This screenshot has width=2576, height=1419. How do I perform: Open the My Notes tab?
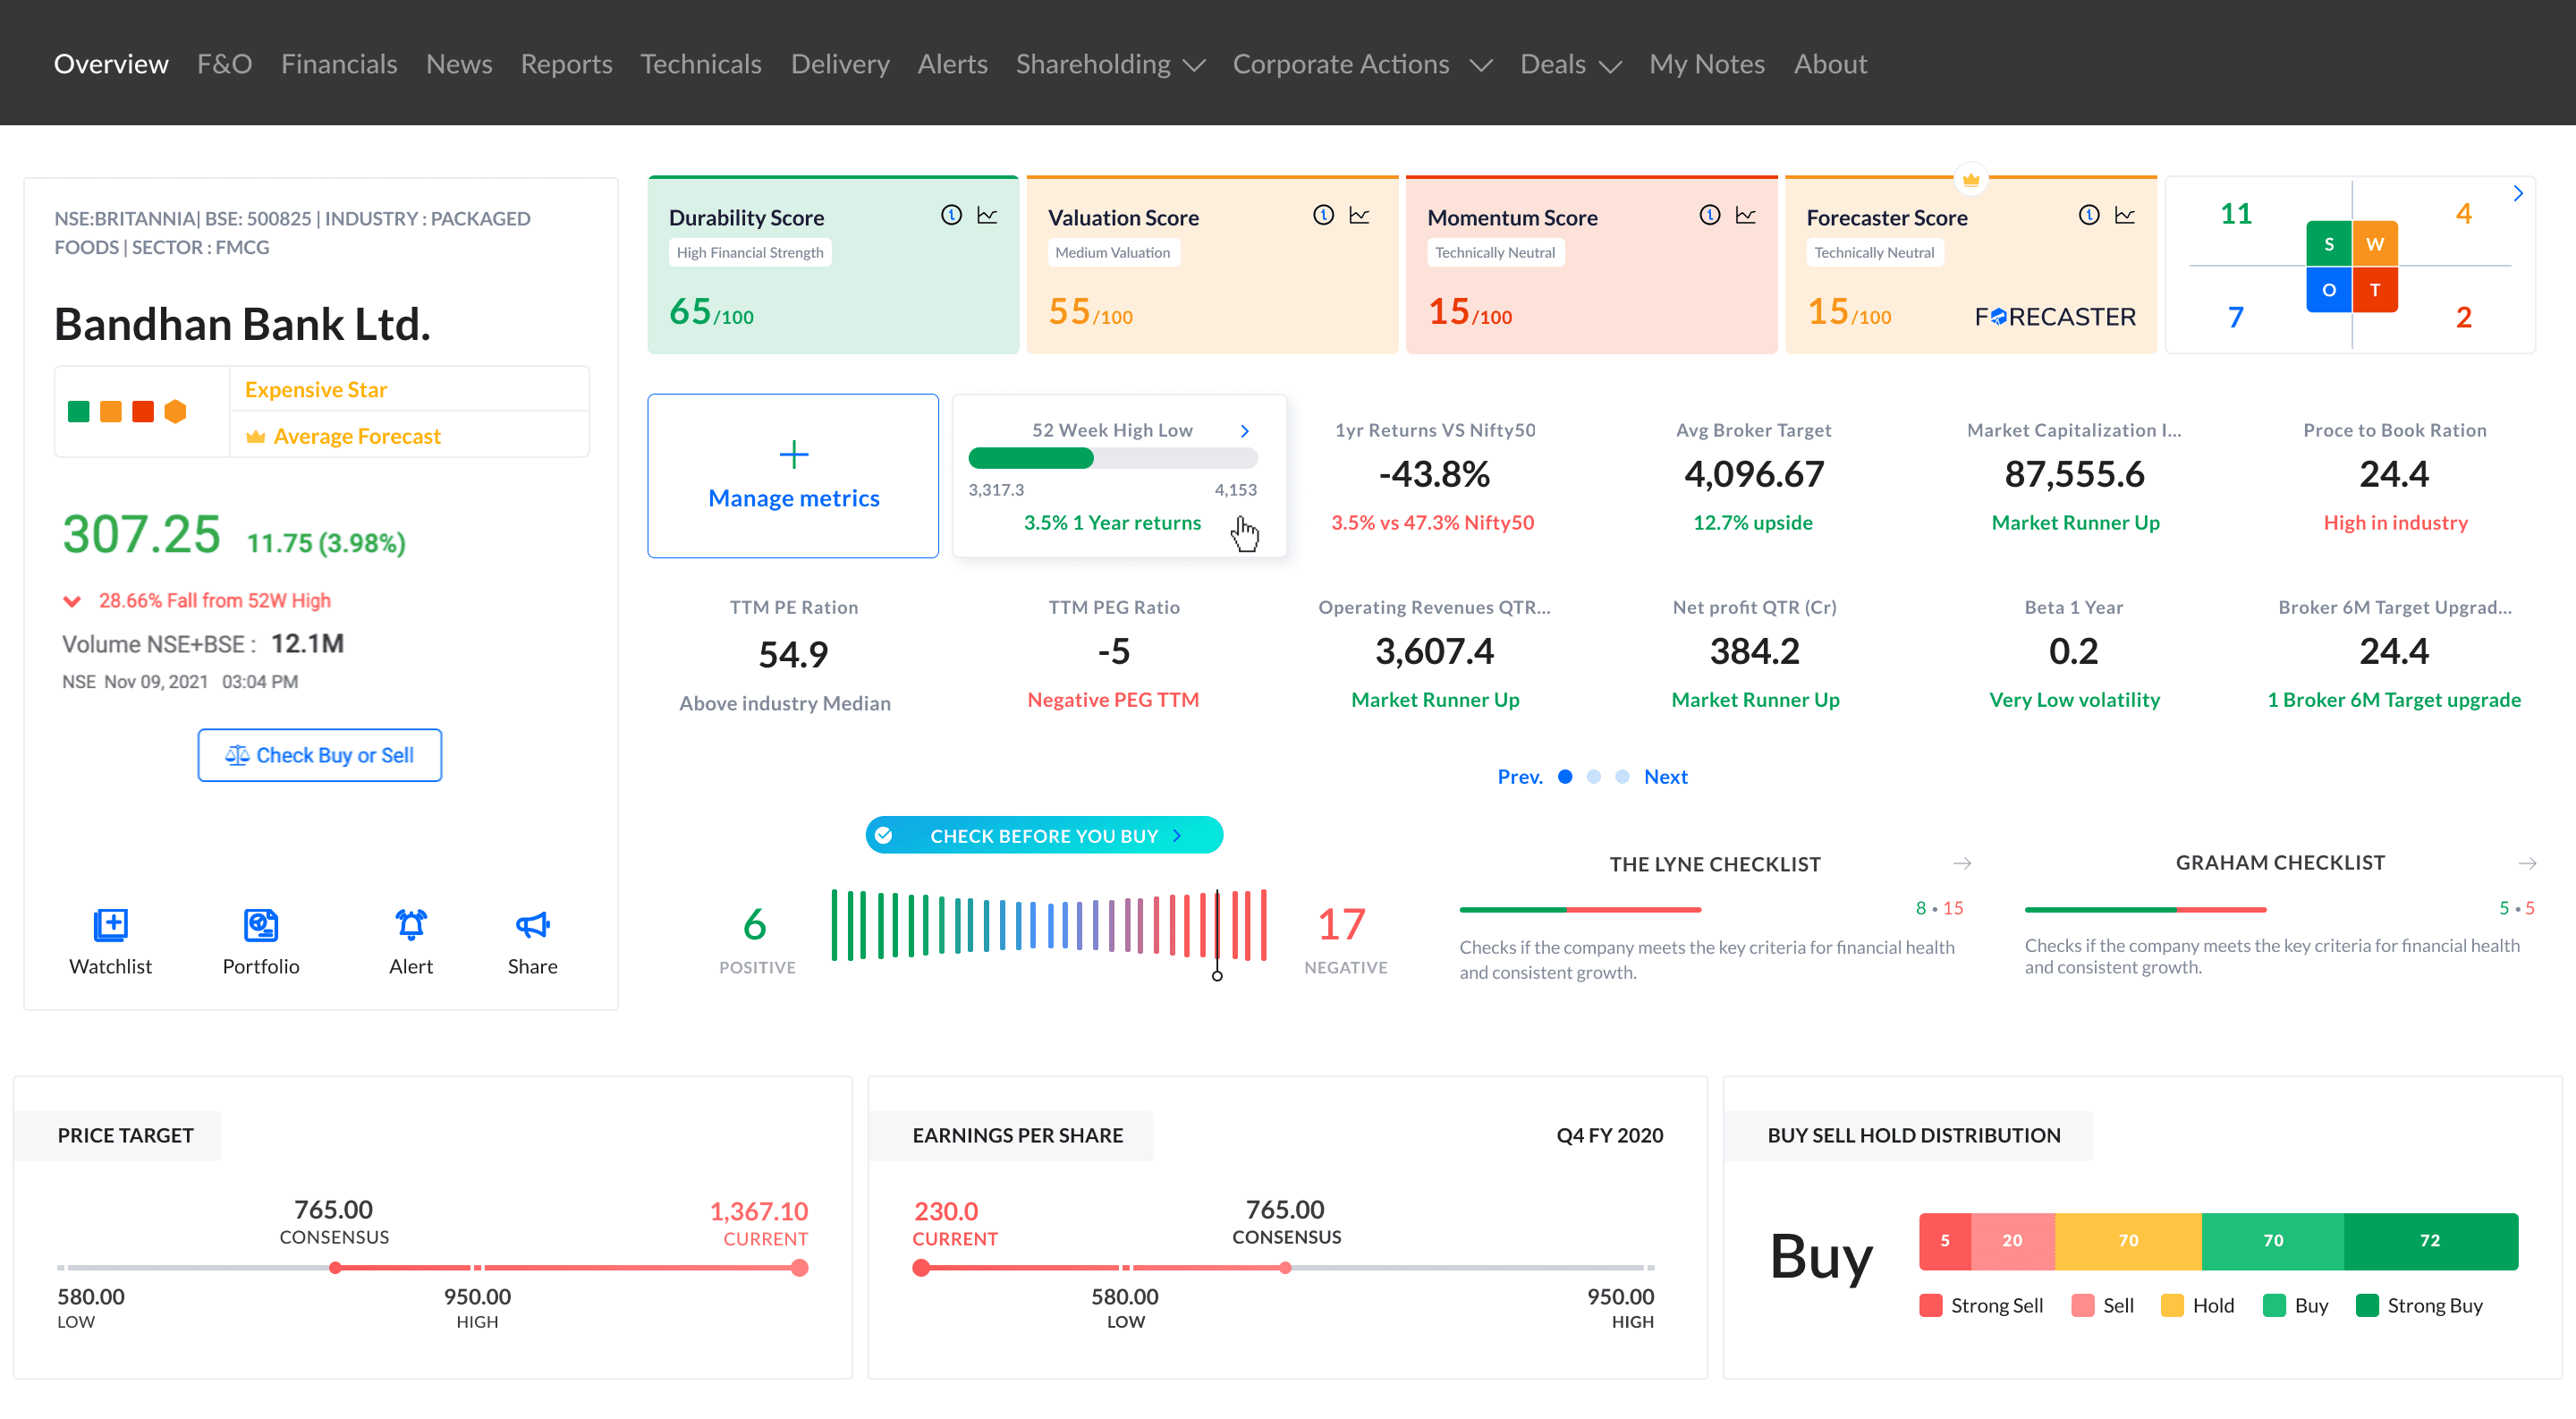click(1707, 64)
